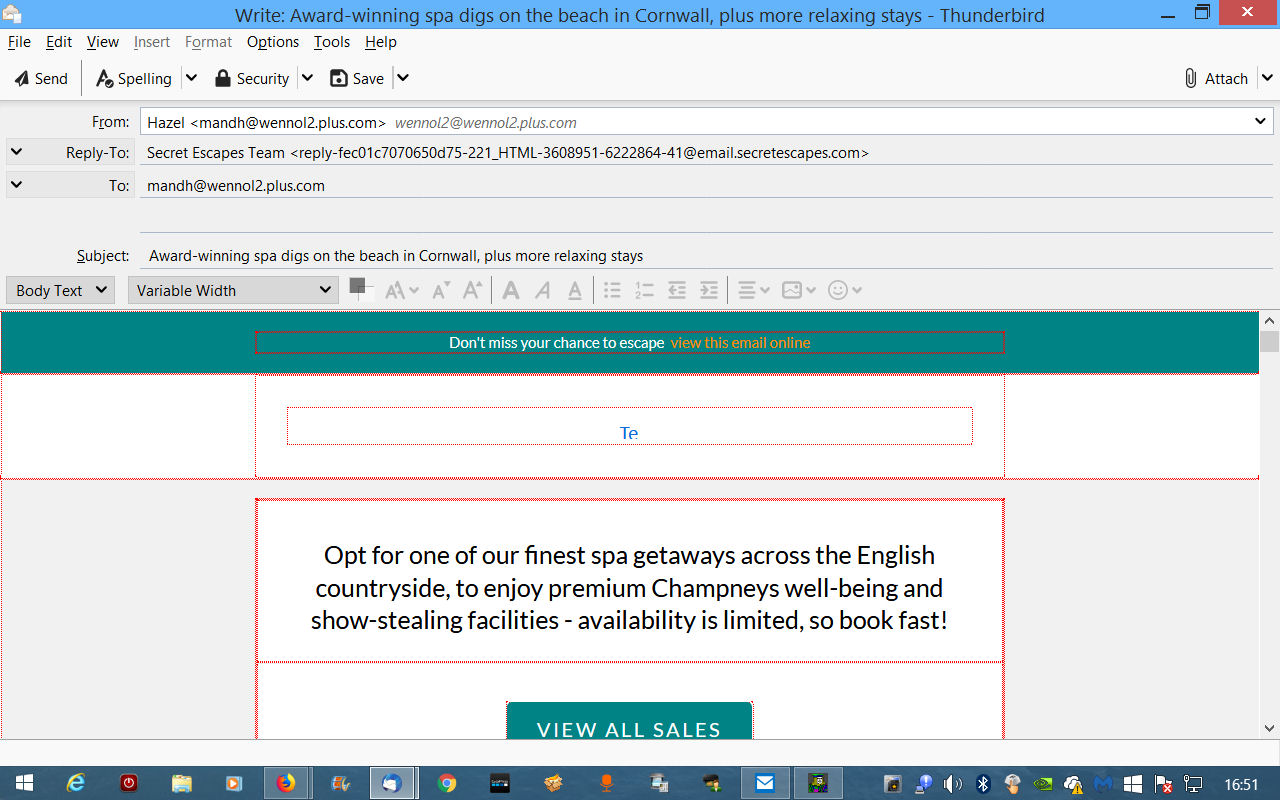Viewport: 1280px width, 800px height.
Task: Click the Bluetooth tray icon
Action: (983, 784)
